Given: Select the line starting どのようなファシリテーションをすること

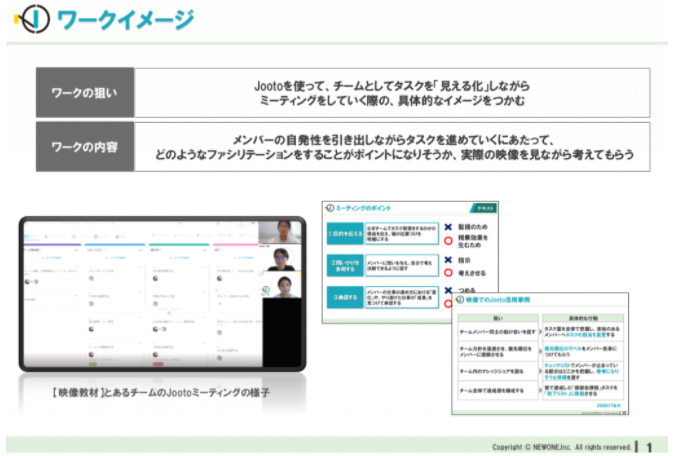Looking at the screenshot, I should [394, 154].
